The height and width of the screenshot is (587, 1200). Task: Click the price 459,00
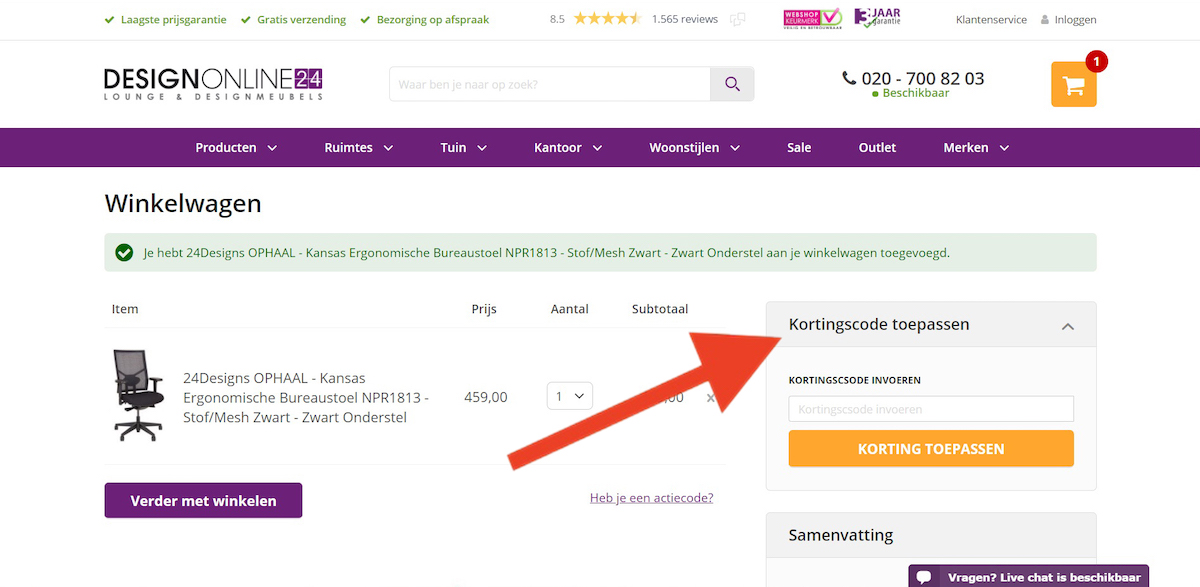click(x=485, y=397)
